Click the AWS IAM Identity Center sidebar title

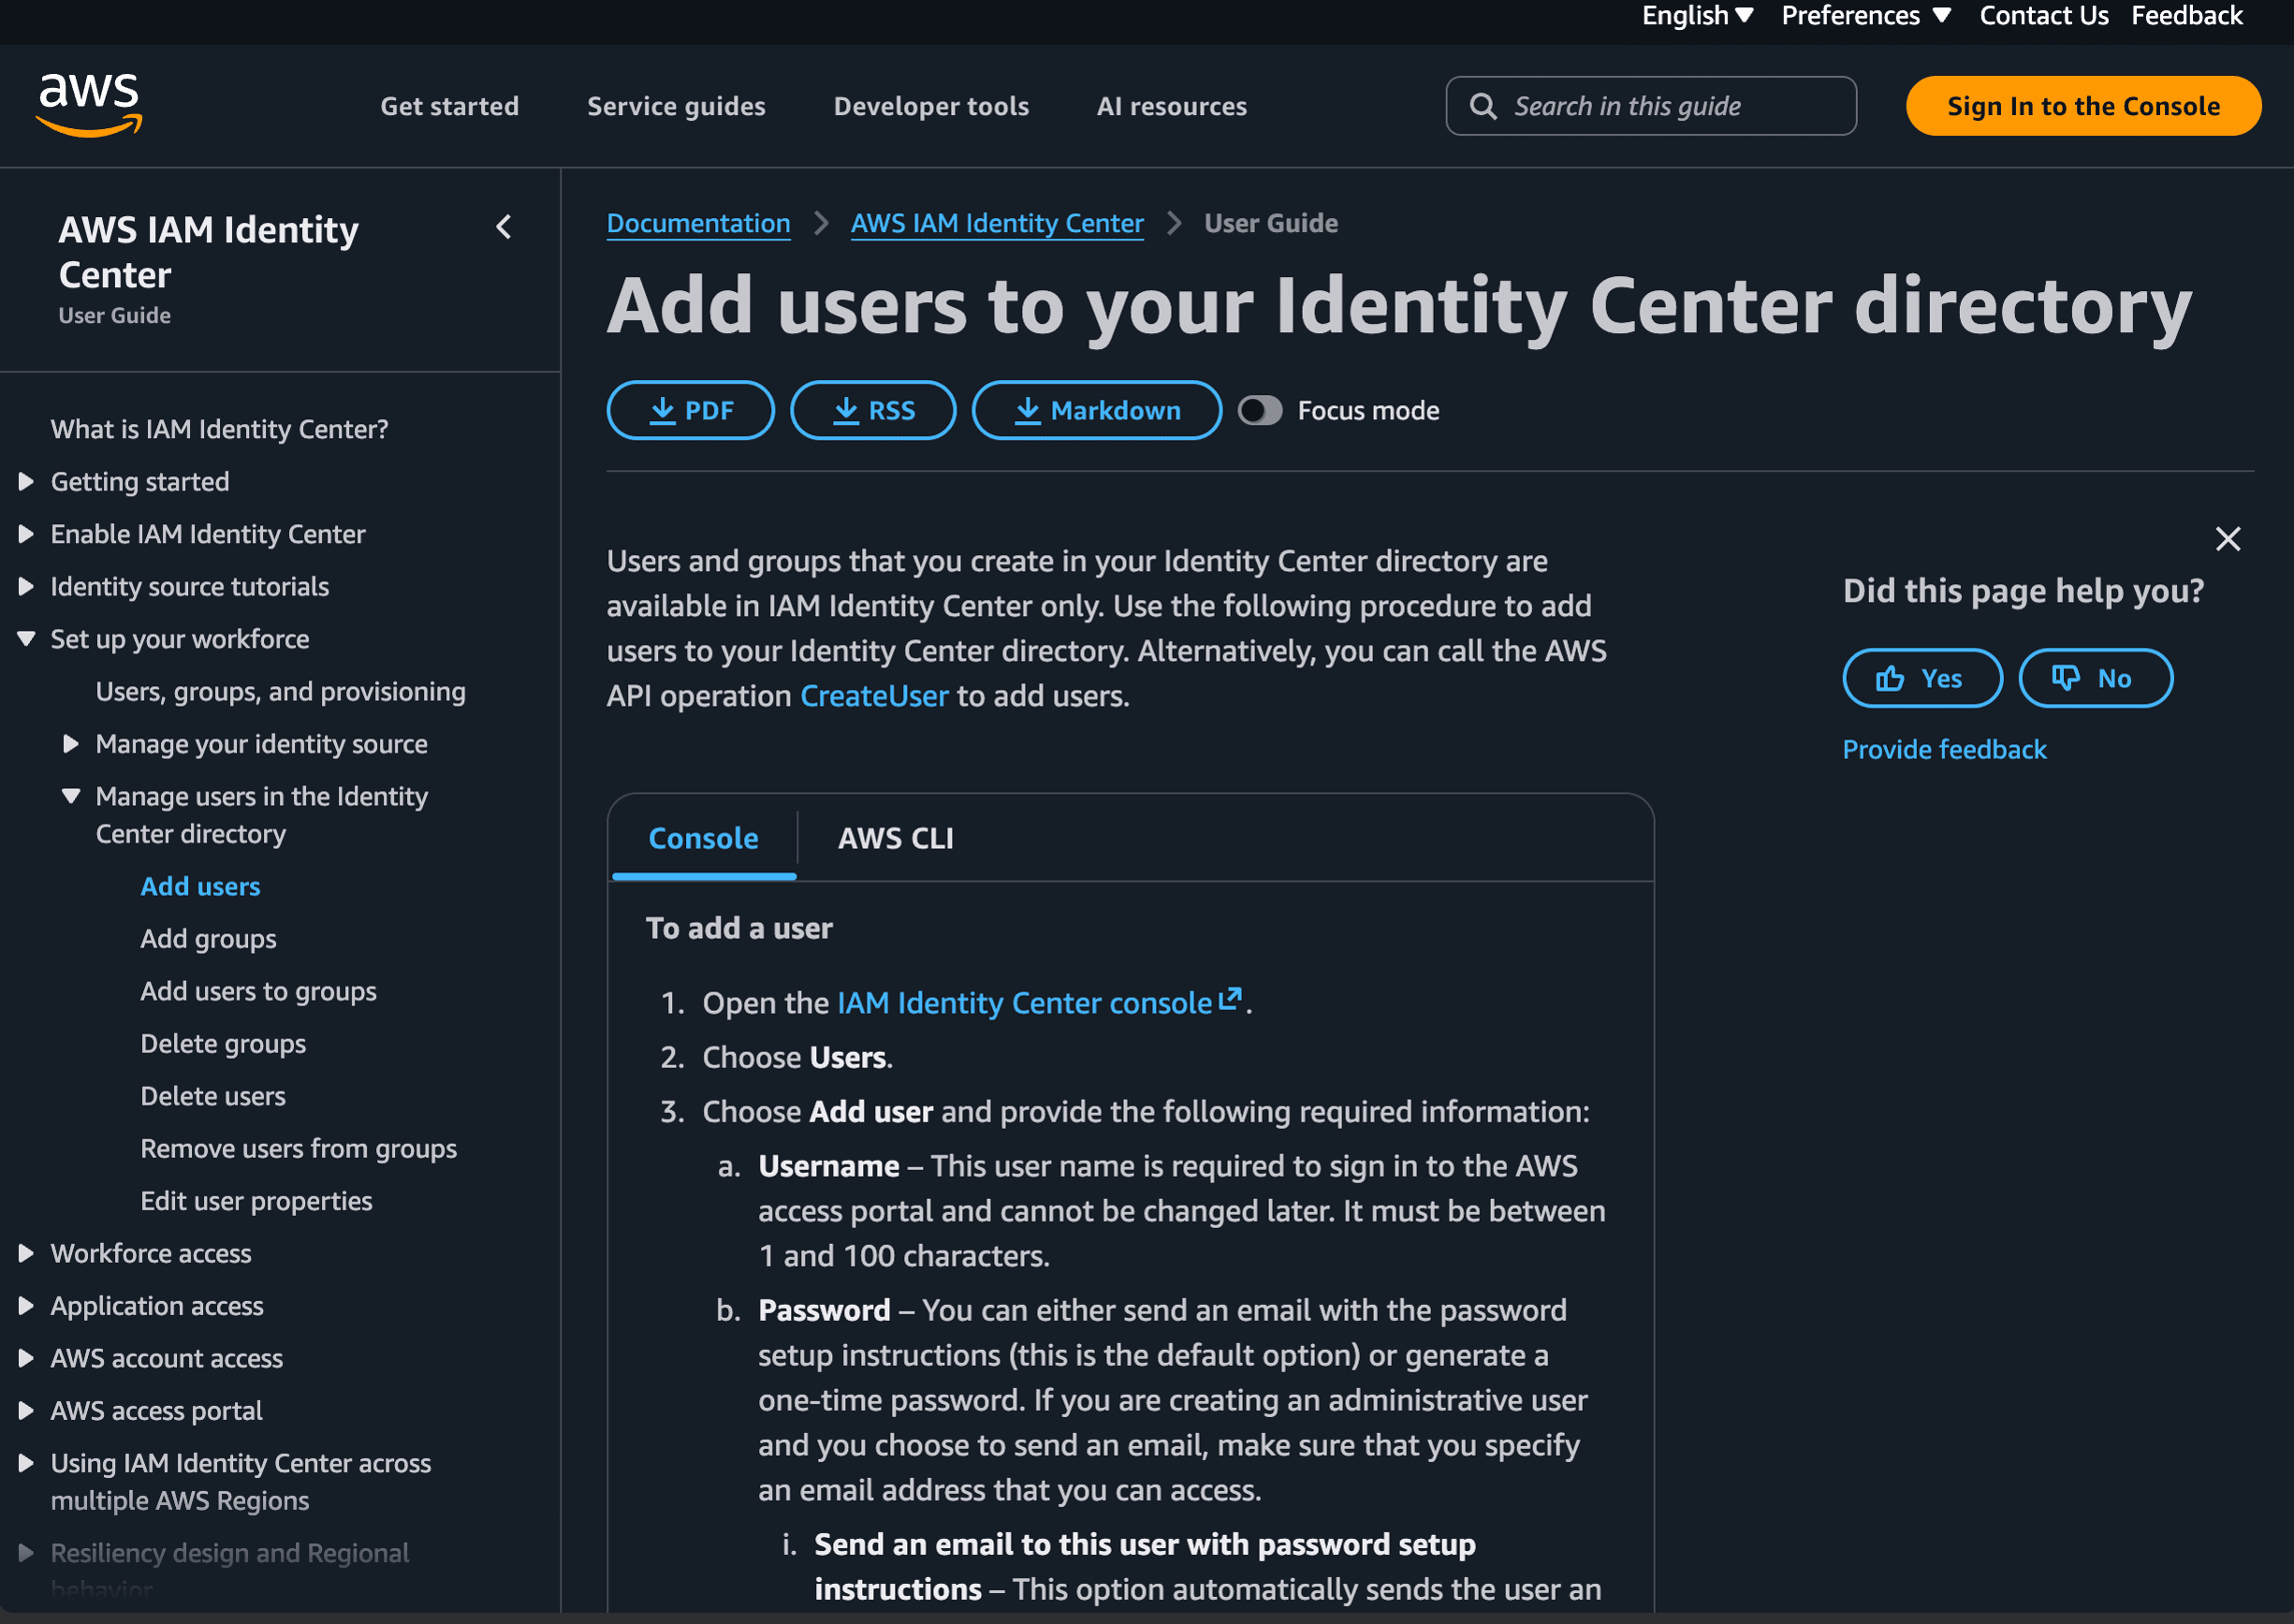pyautogui.click(x=208, y=252)
